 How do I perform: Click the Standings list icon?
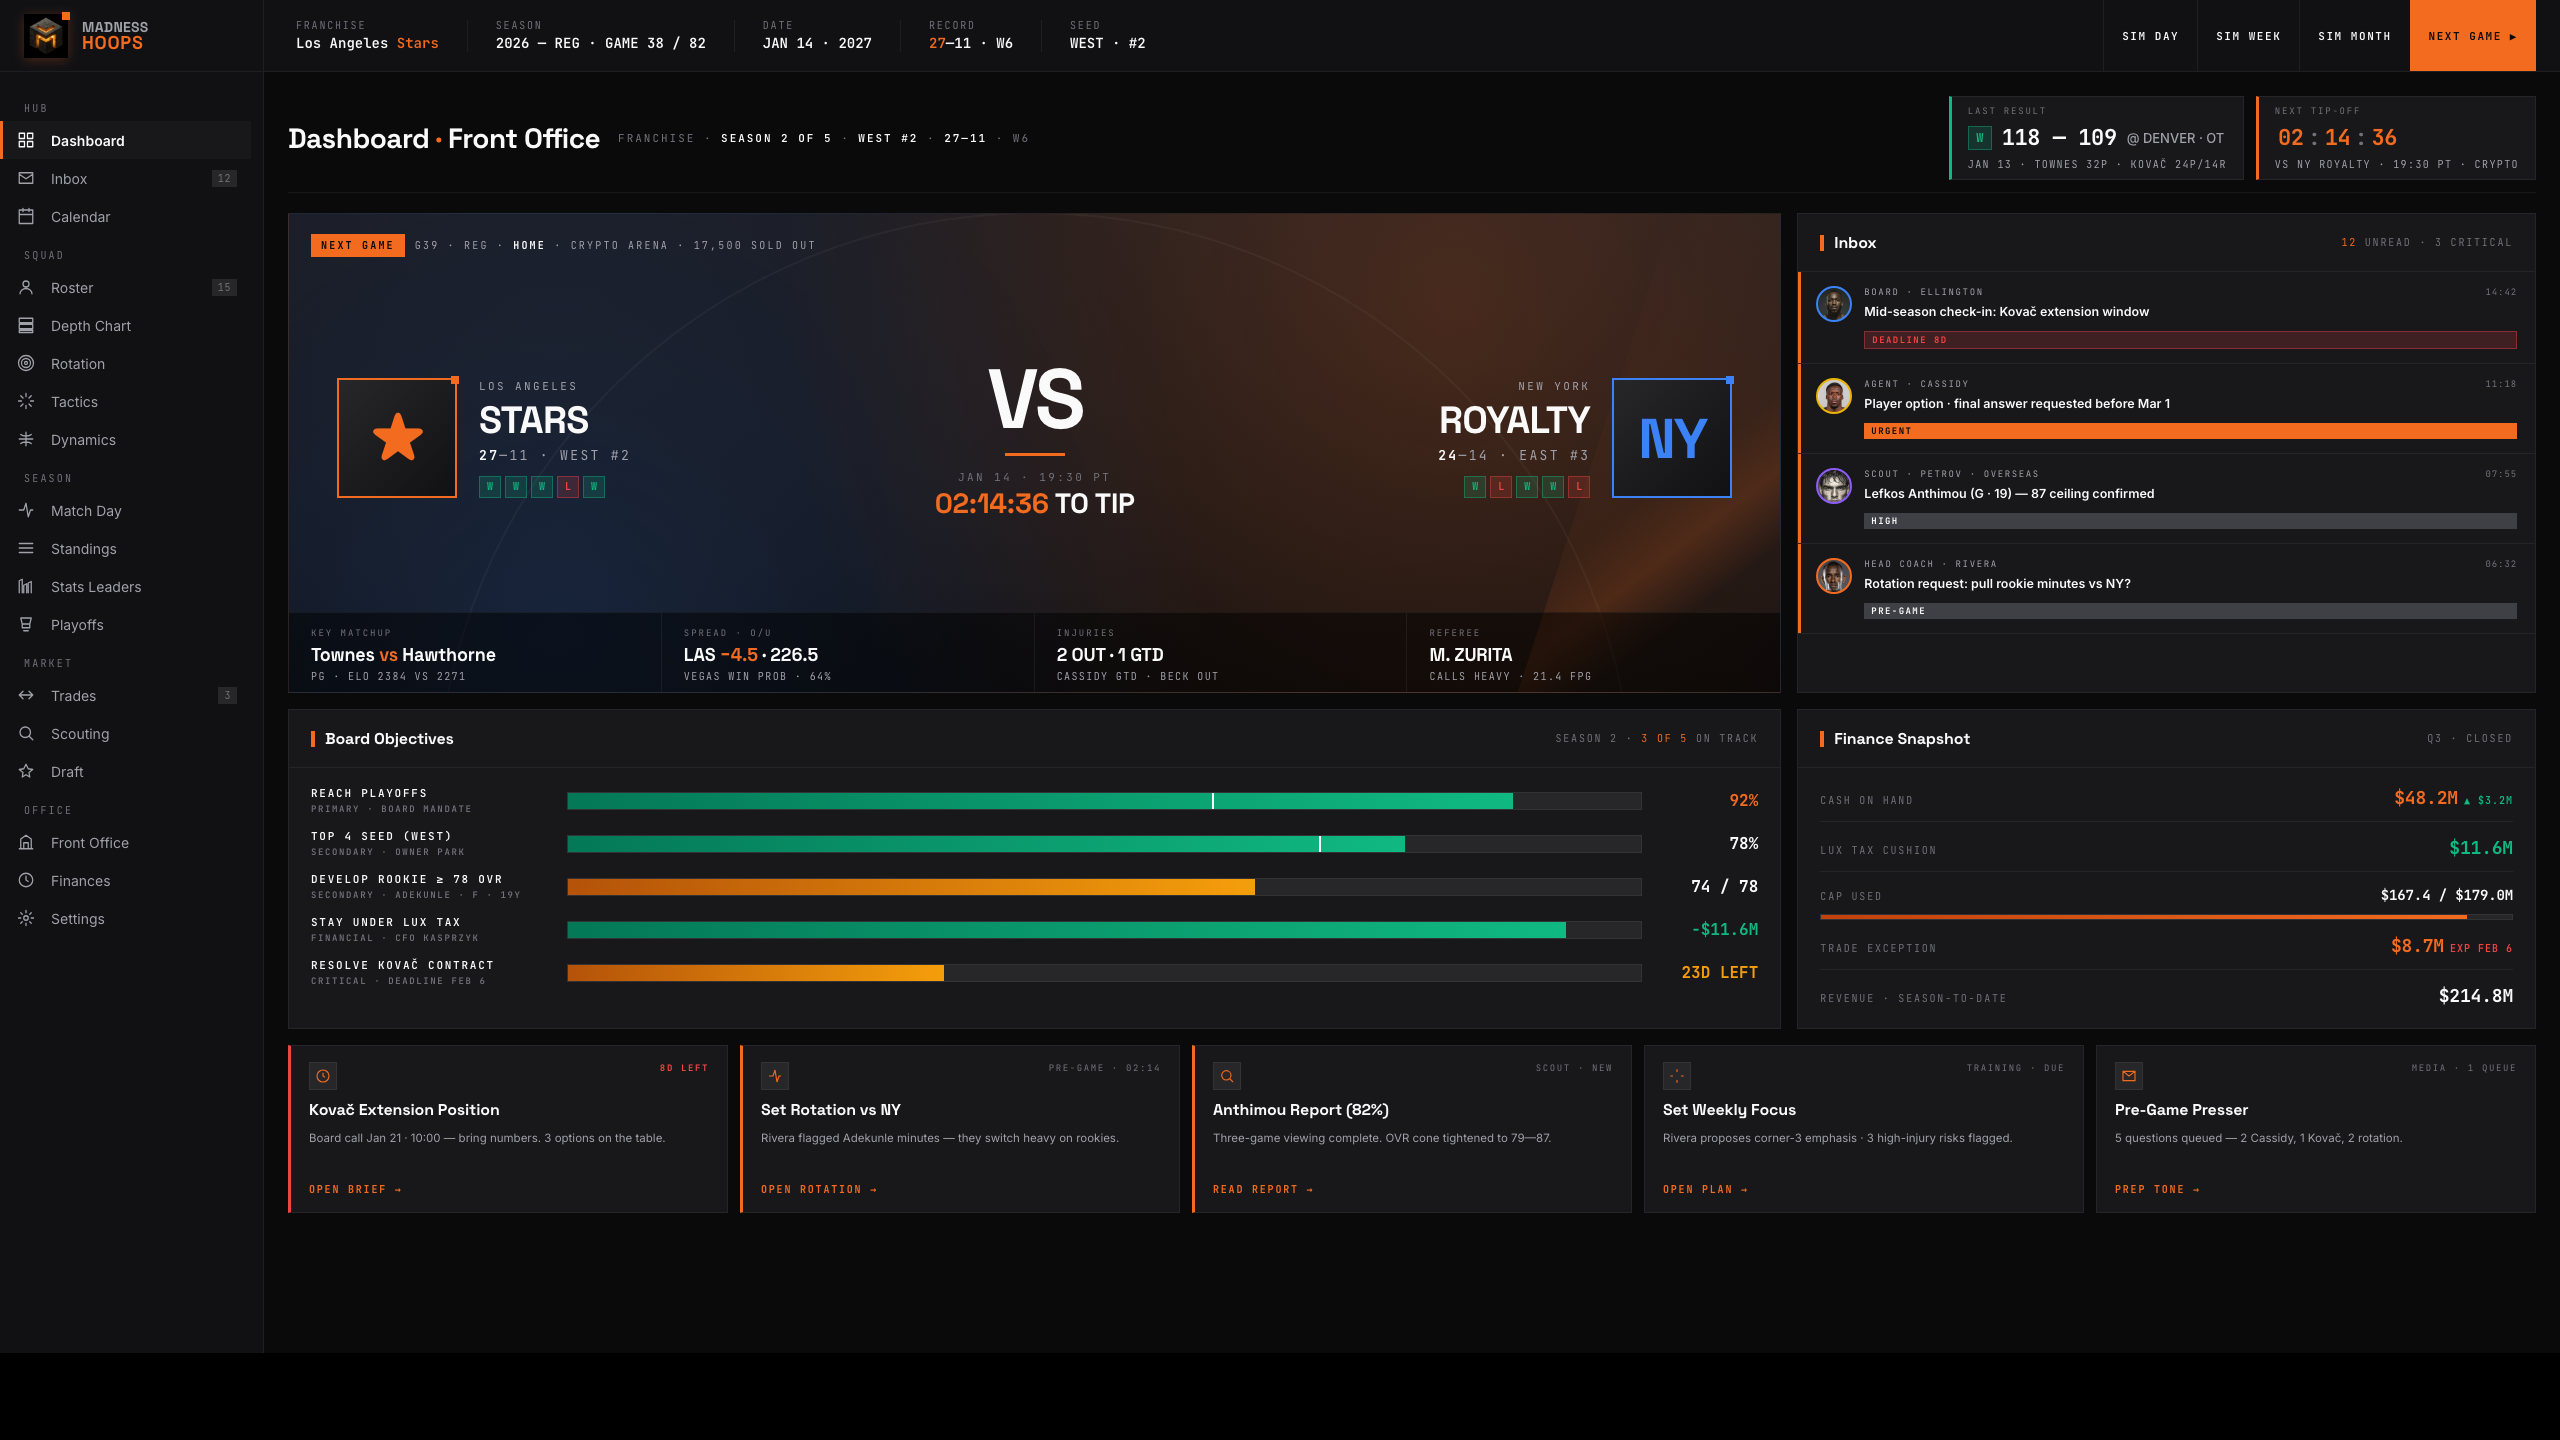26,548
